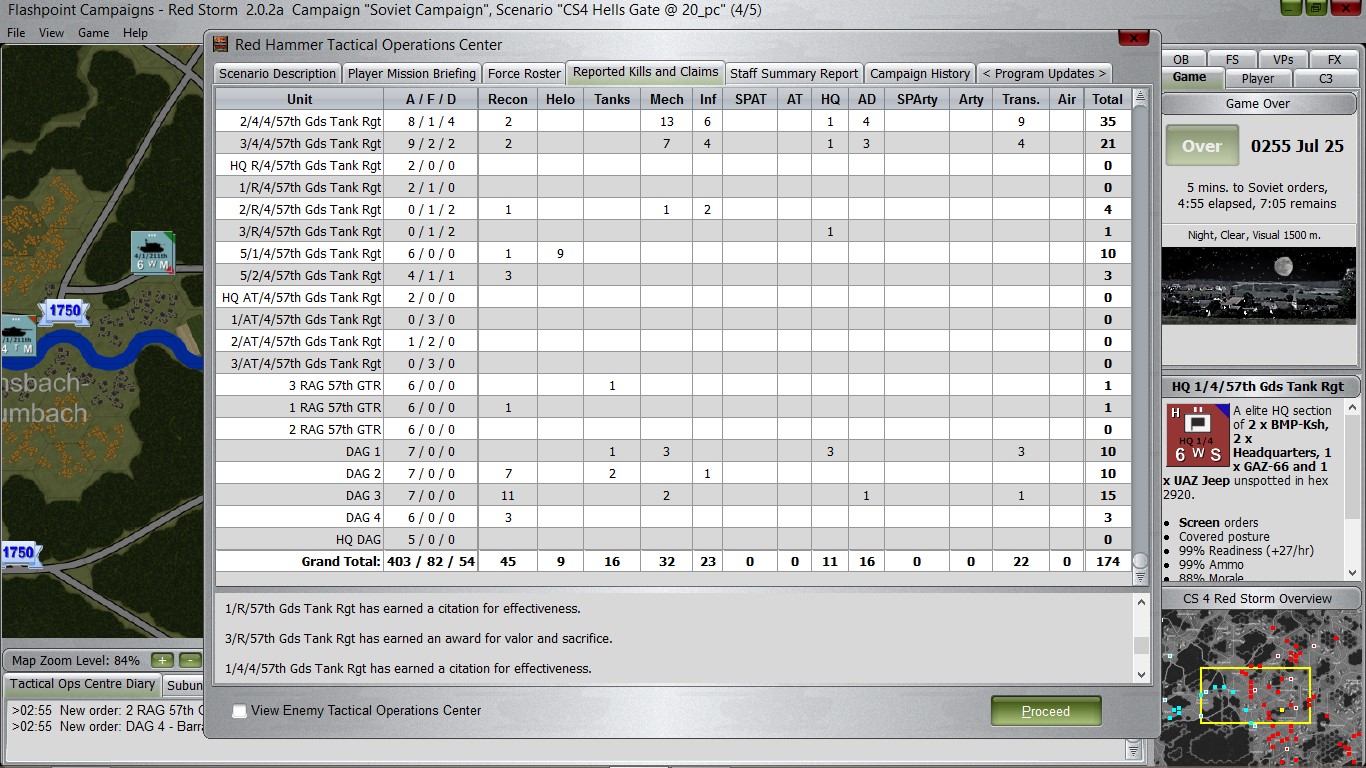View the Staff Summary Report tab
Screen dimensions: 1366x768
tap(794, 73)
